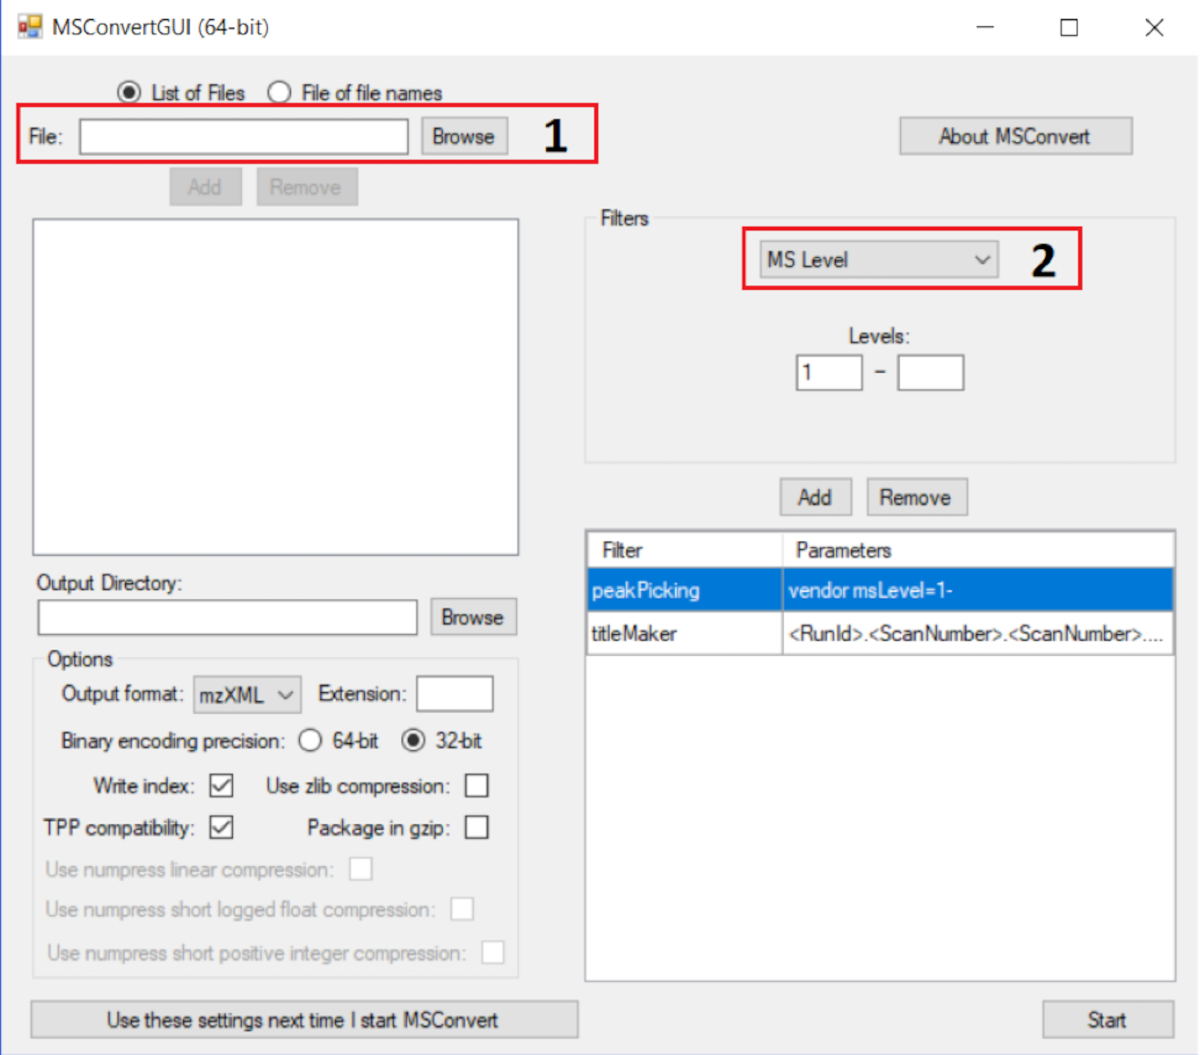
Task: Click the Extension input field
Action: coord(454,694)
